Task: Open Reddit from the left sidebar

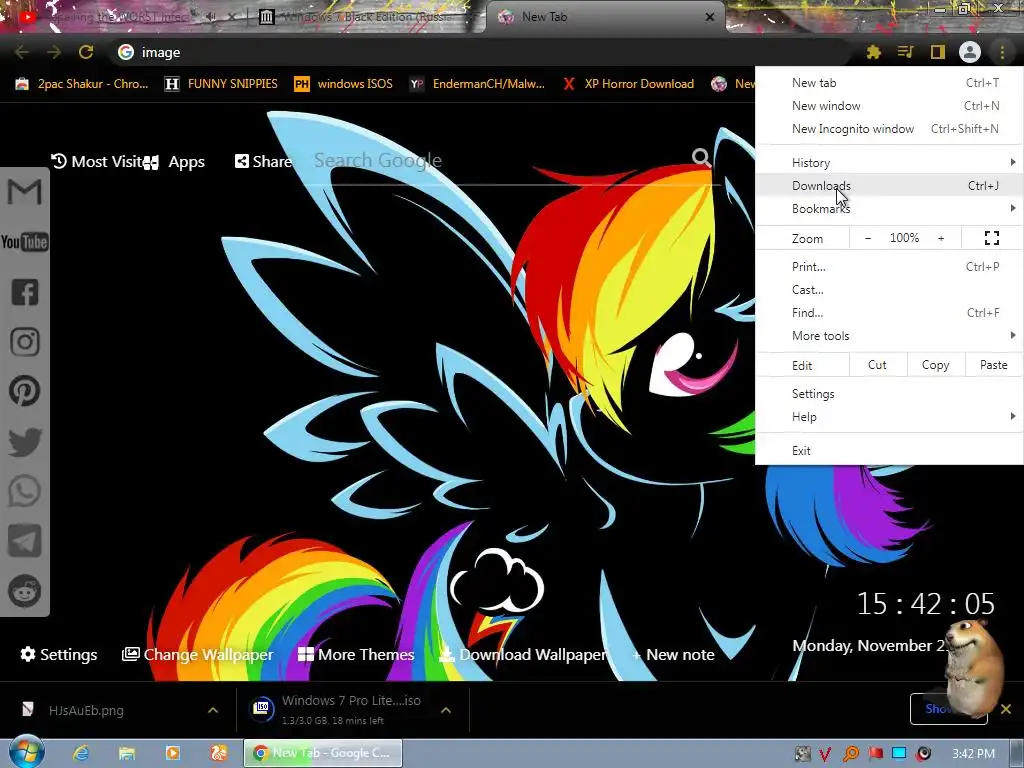Action: 25,591
